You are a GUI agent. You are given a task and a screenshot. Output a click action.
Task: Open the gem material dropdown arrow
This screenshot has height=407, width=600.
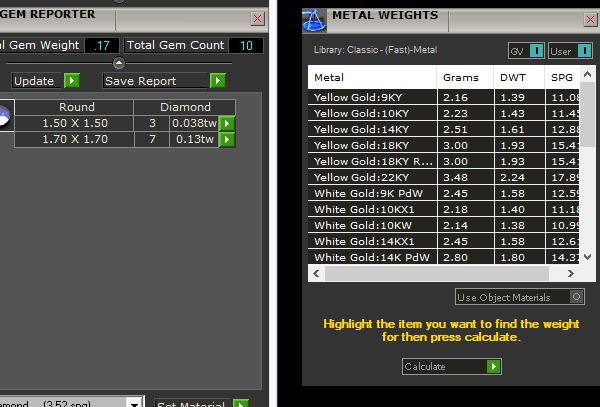tap(134, 402)
